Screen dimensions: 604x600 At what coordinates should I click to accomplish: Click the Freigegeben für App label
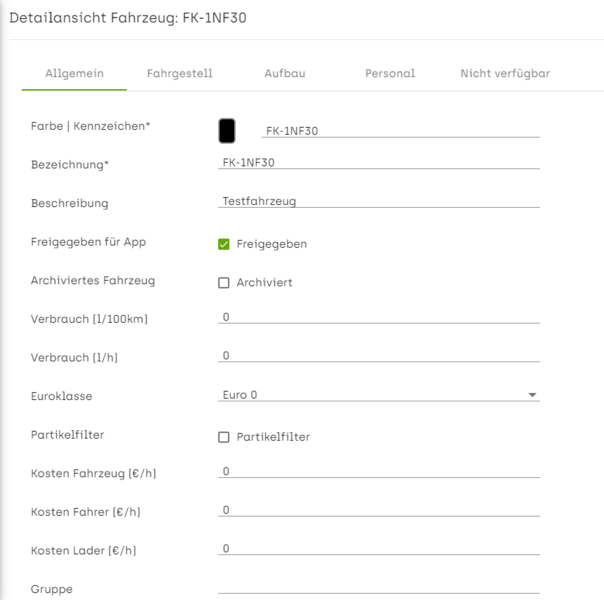pyautogui.click(x=89, y=242)
